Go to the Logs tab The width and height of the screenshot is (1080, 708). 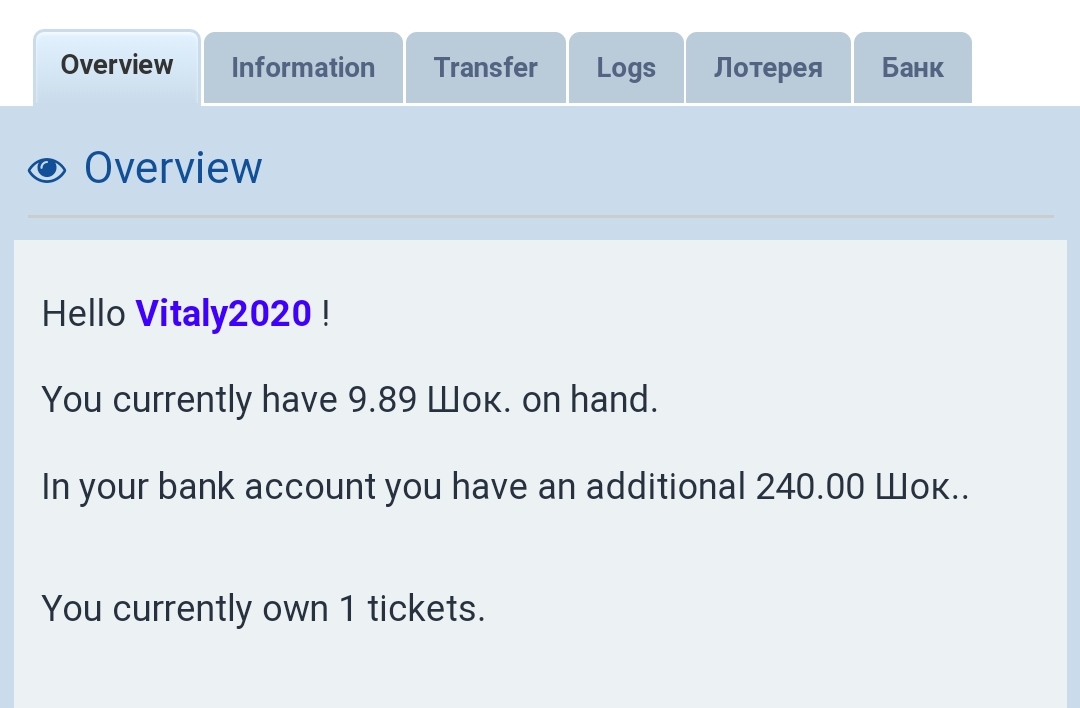pos(626,68)
